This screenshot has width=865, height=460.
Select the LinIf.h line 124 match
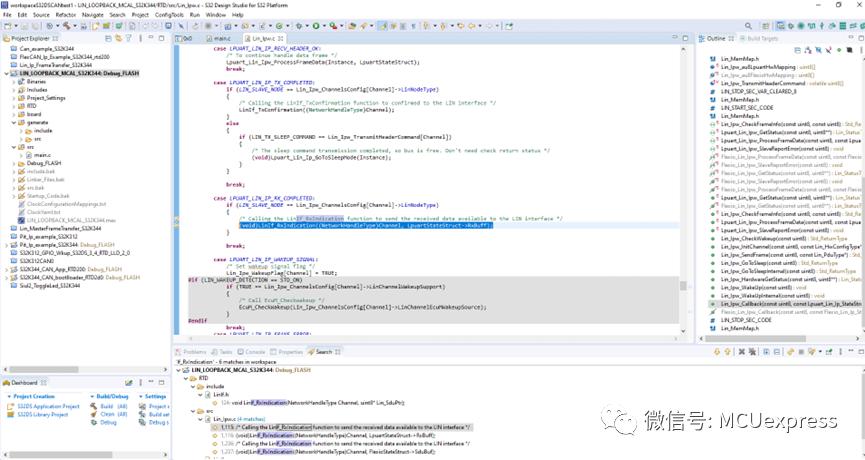[x=312, y=403]
